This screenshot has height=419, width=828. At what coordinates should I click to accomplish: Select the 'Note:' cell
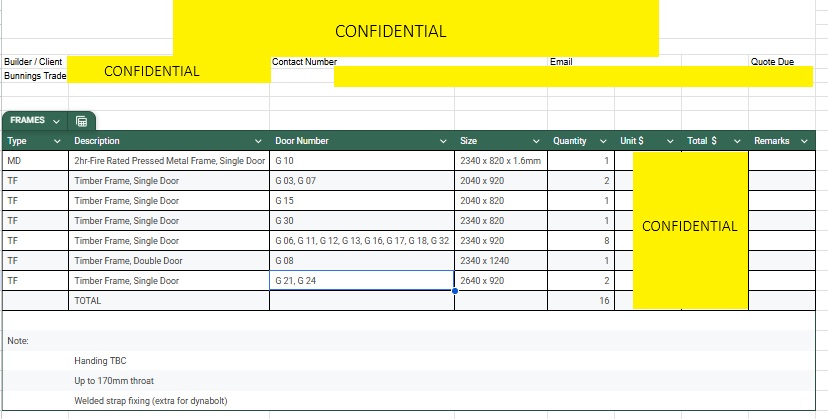35,341
